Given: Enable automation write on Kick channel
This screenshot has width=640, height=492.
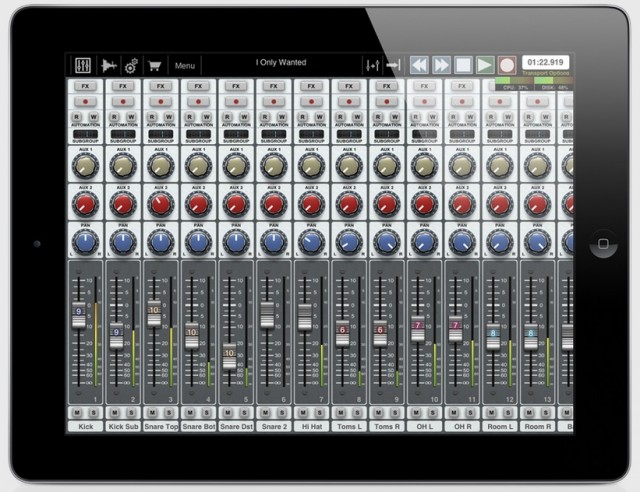Looking at the screenshot, I should point(93,117).
